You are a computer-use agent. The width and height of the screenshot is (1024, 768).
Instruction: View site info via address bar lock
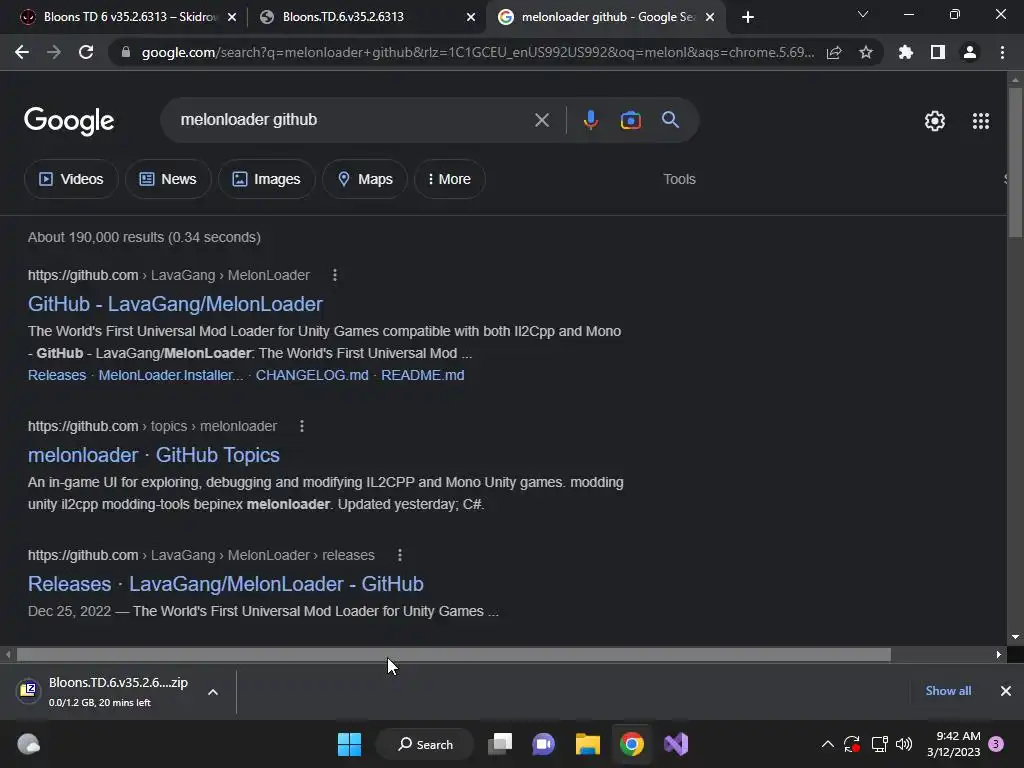click(x=126, y=52)
